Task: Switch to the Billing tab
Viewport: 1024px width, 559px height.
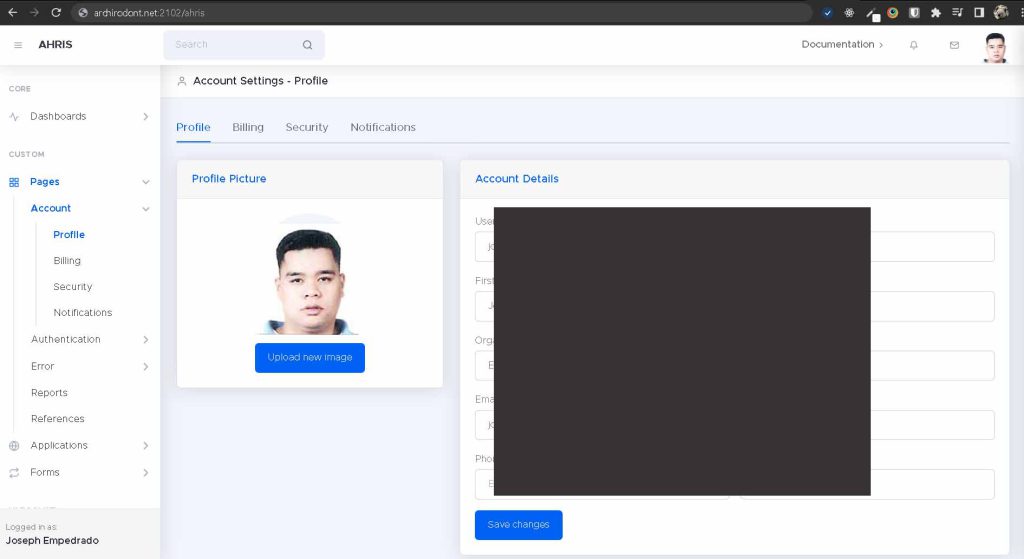Action: point(248,127)
